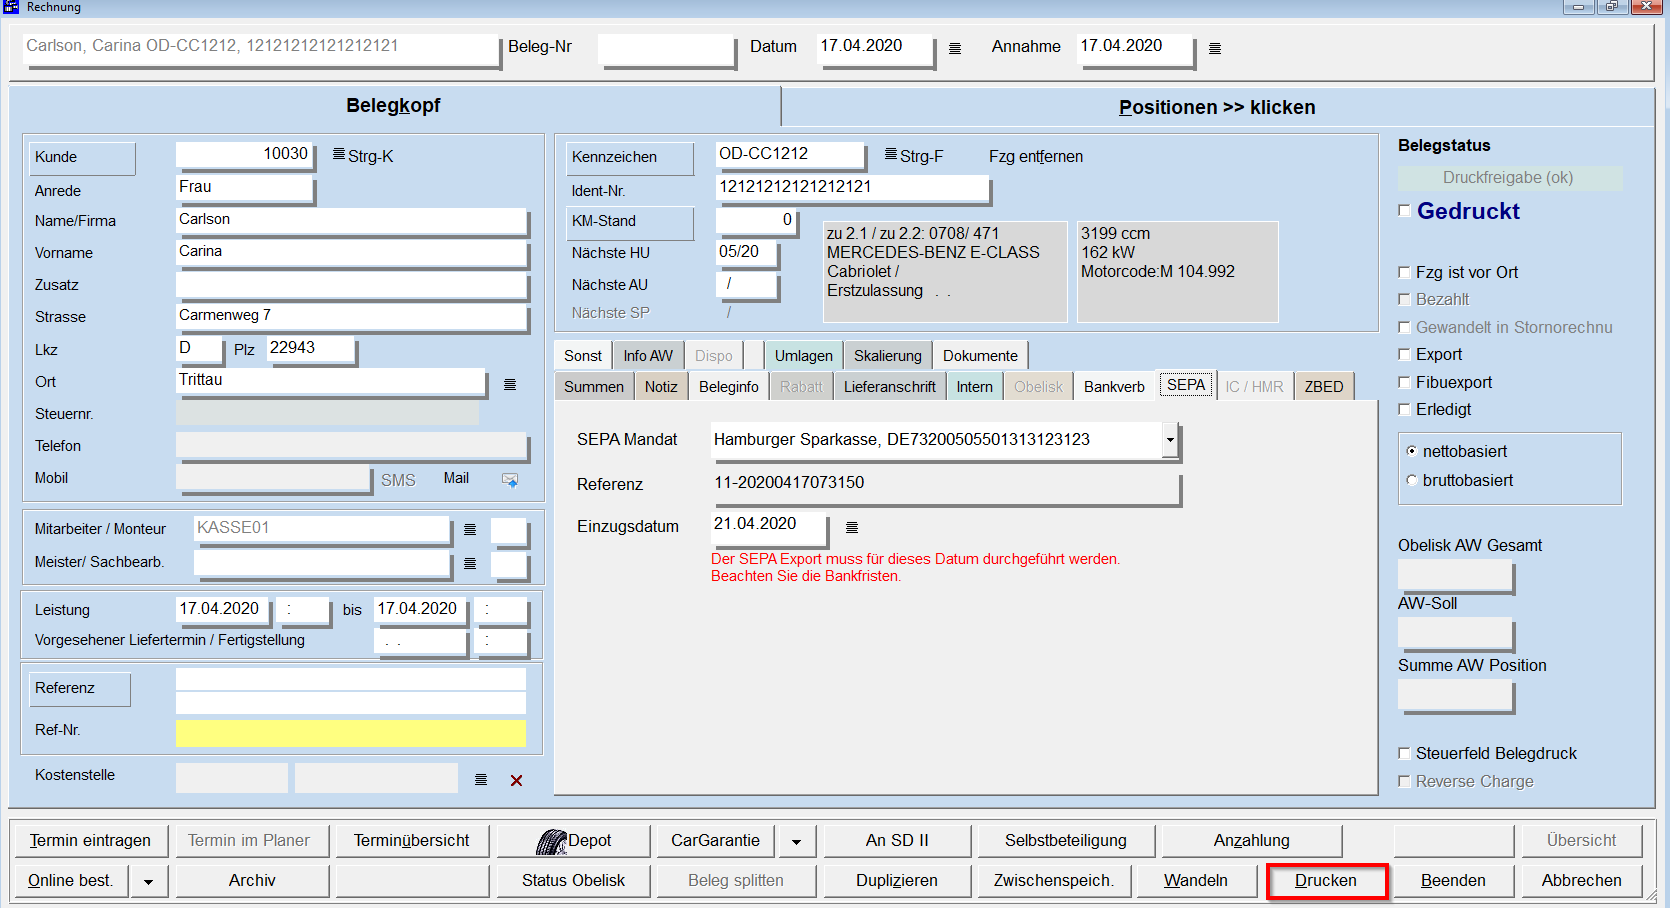Open the Dokumente tab
This screenshot has width=1670, height=908.
pyautogui.click(x=980, y=356)
